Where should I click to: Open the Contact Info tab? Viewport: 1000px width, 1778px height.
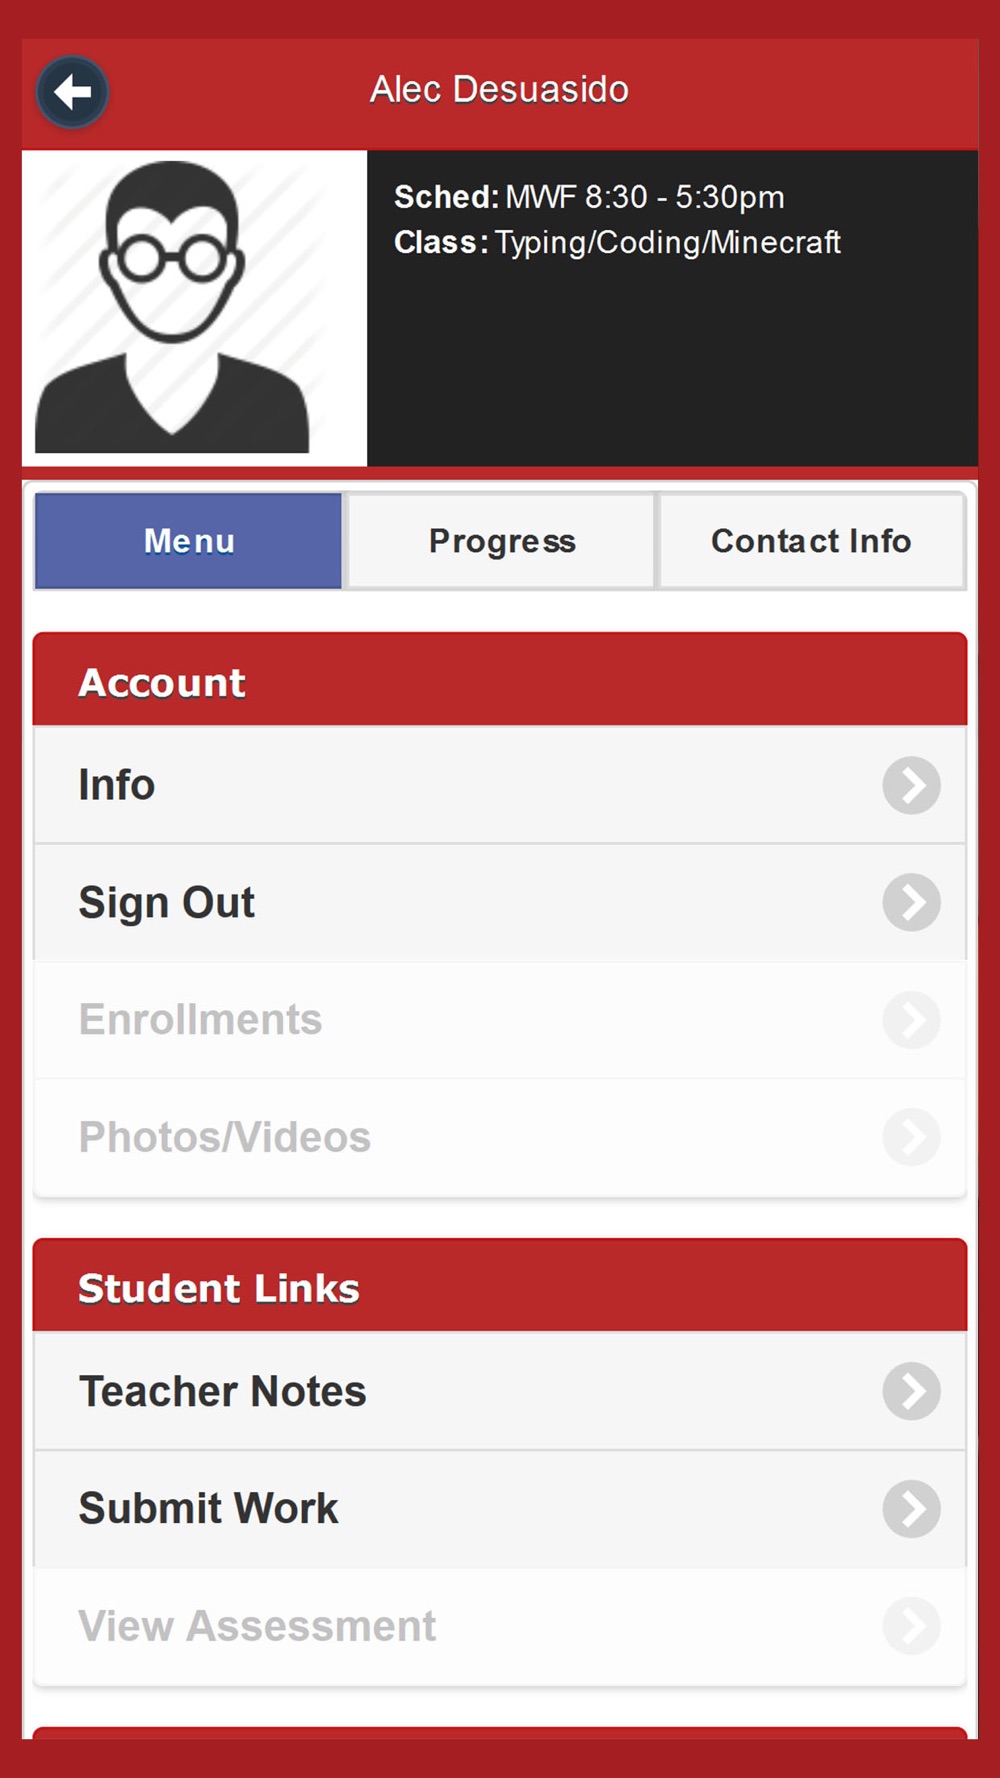(x=811, y=541)
